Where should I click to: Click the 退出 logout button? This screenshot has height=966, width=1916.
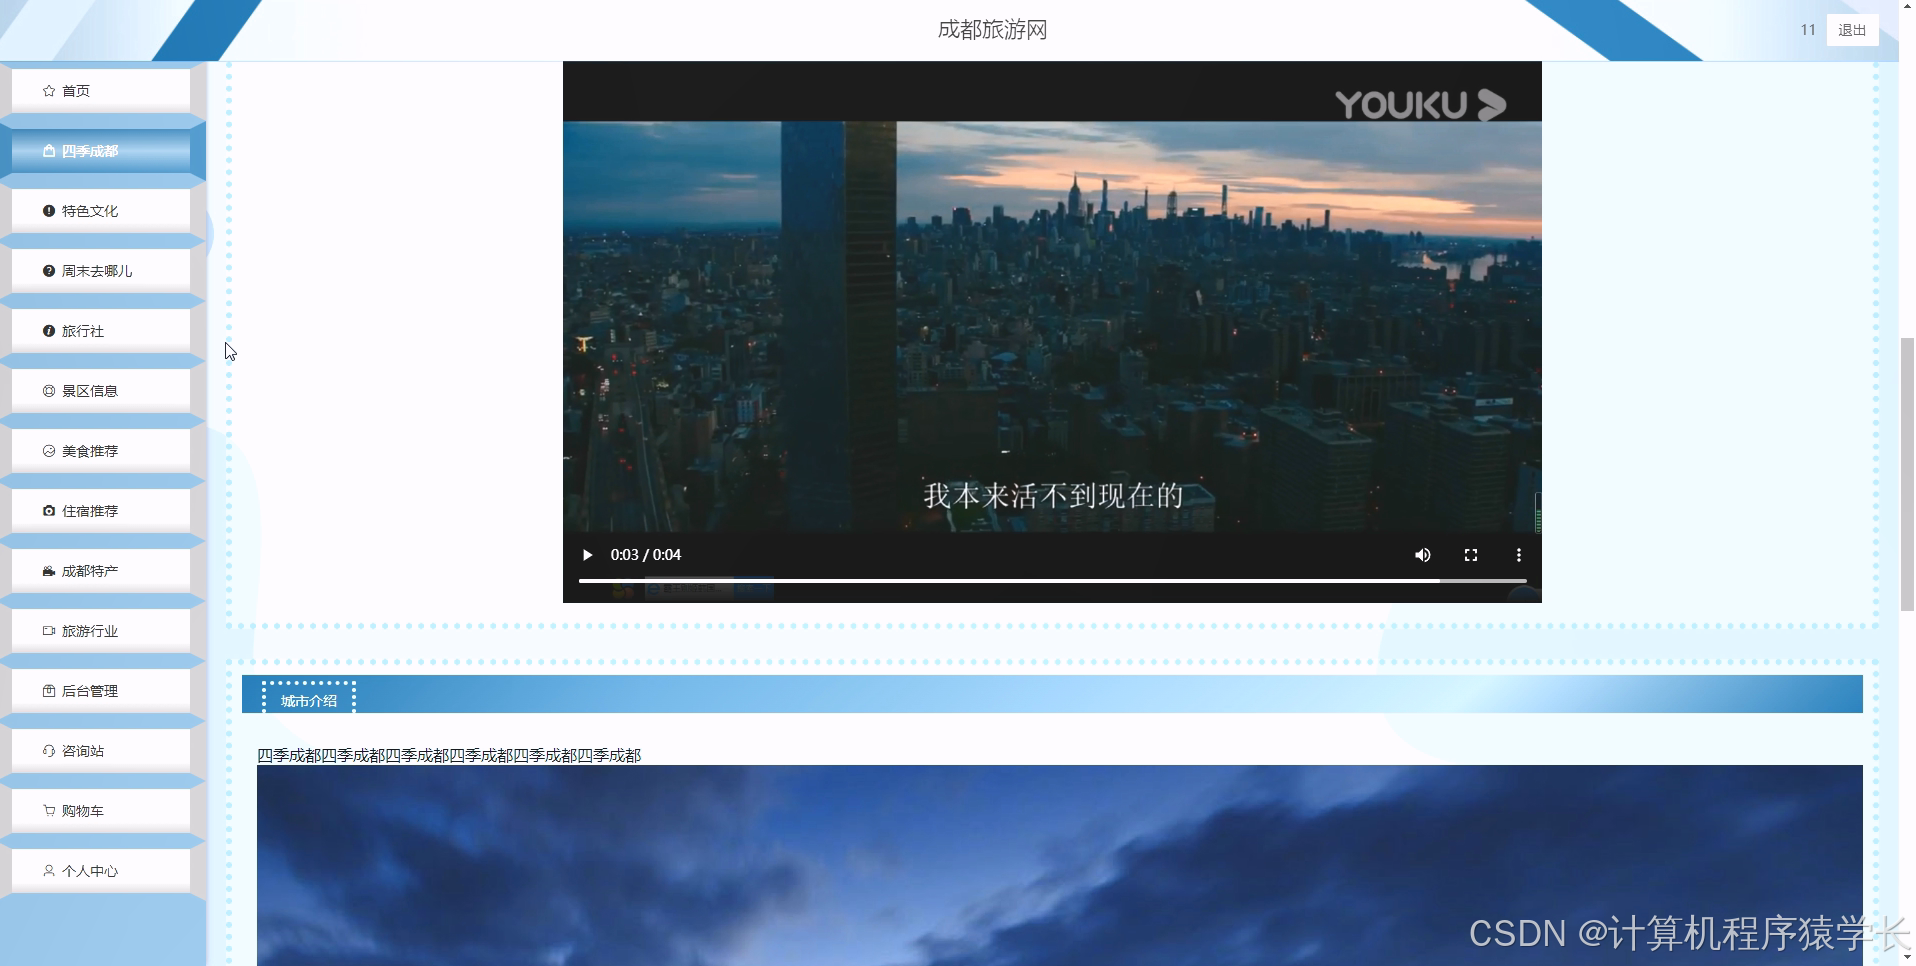(1852, 30)
